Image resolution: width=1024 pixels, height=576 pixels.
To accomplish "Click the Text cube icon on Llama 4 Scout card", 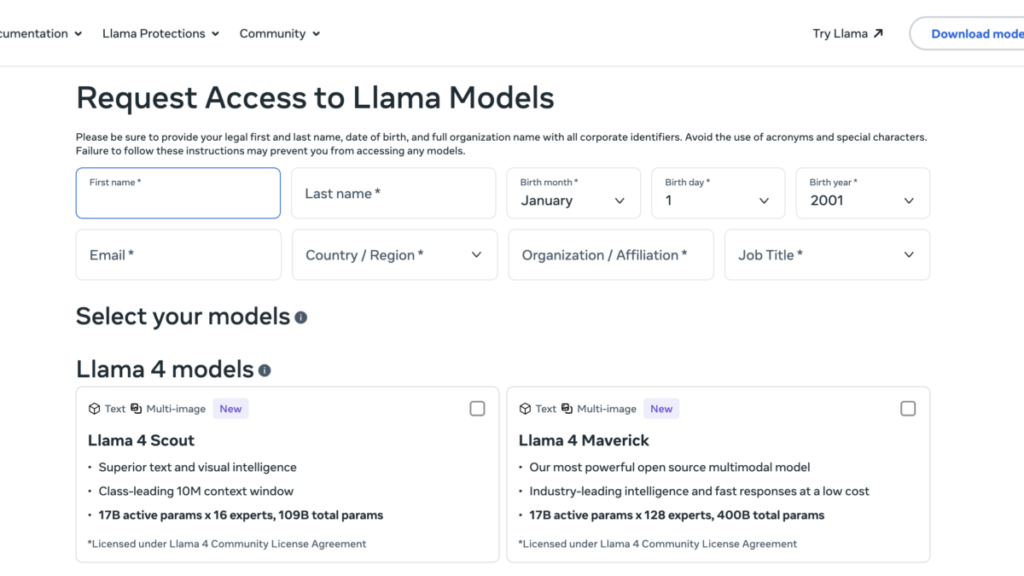I will [94, 409].
